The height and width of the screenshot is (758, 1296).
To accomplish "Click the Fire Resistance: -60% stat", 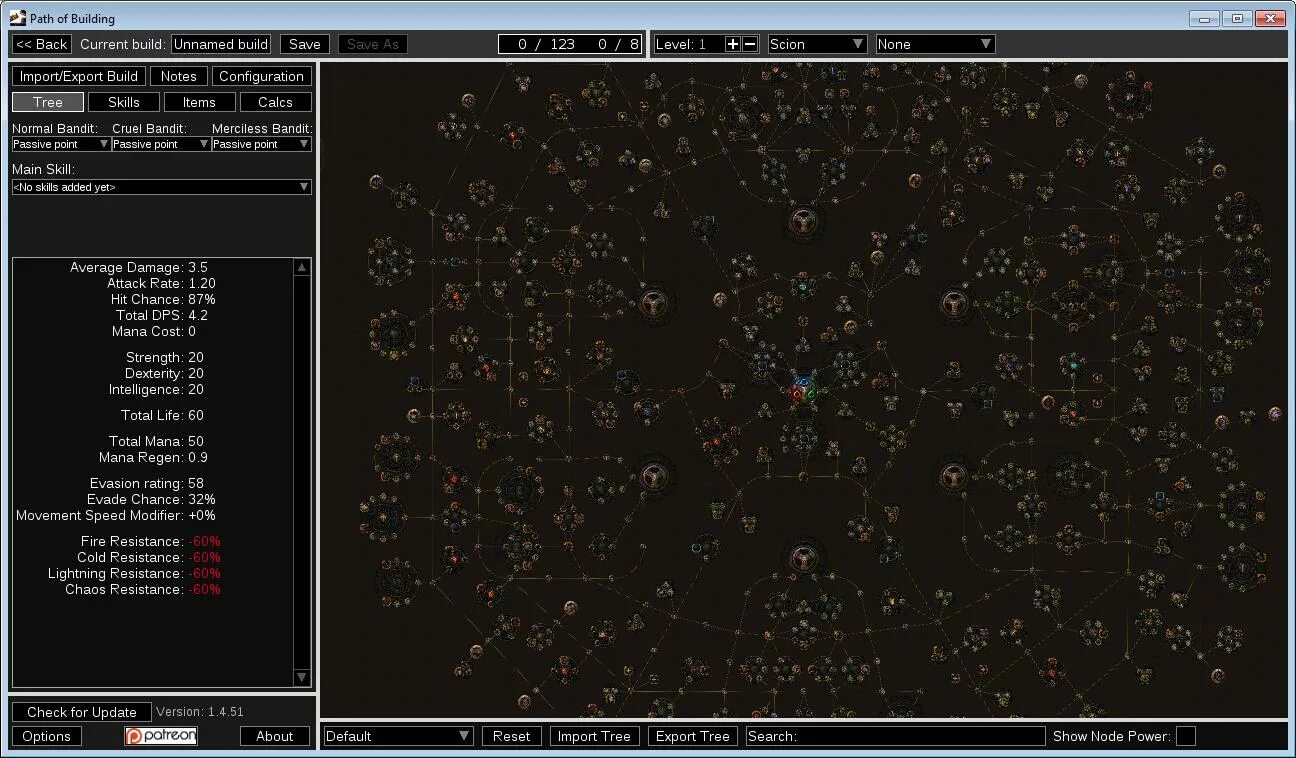I will tap(151, 541).
